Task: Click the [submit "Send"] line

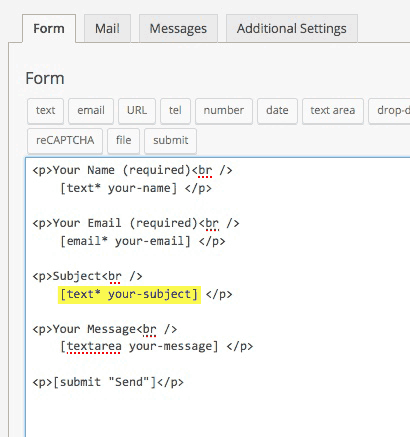Action: point(108,382)
